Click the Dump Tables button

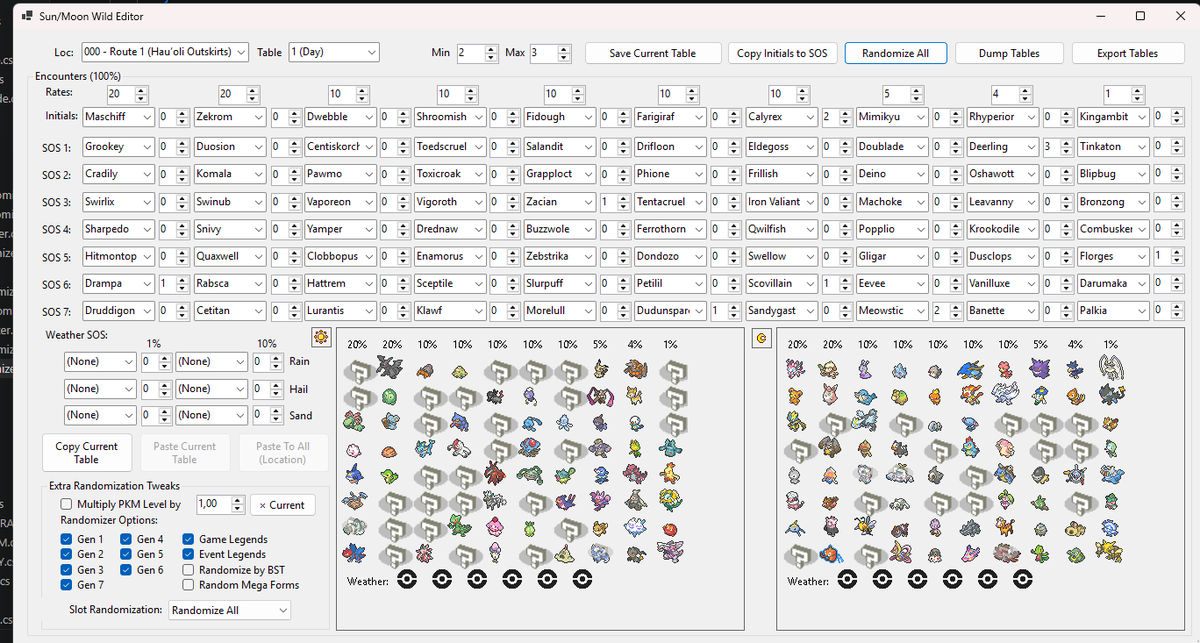pos(1009,53)
